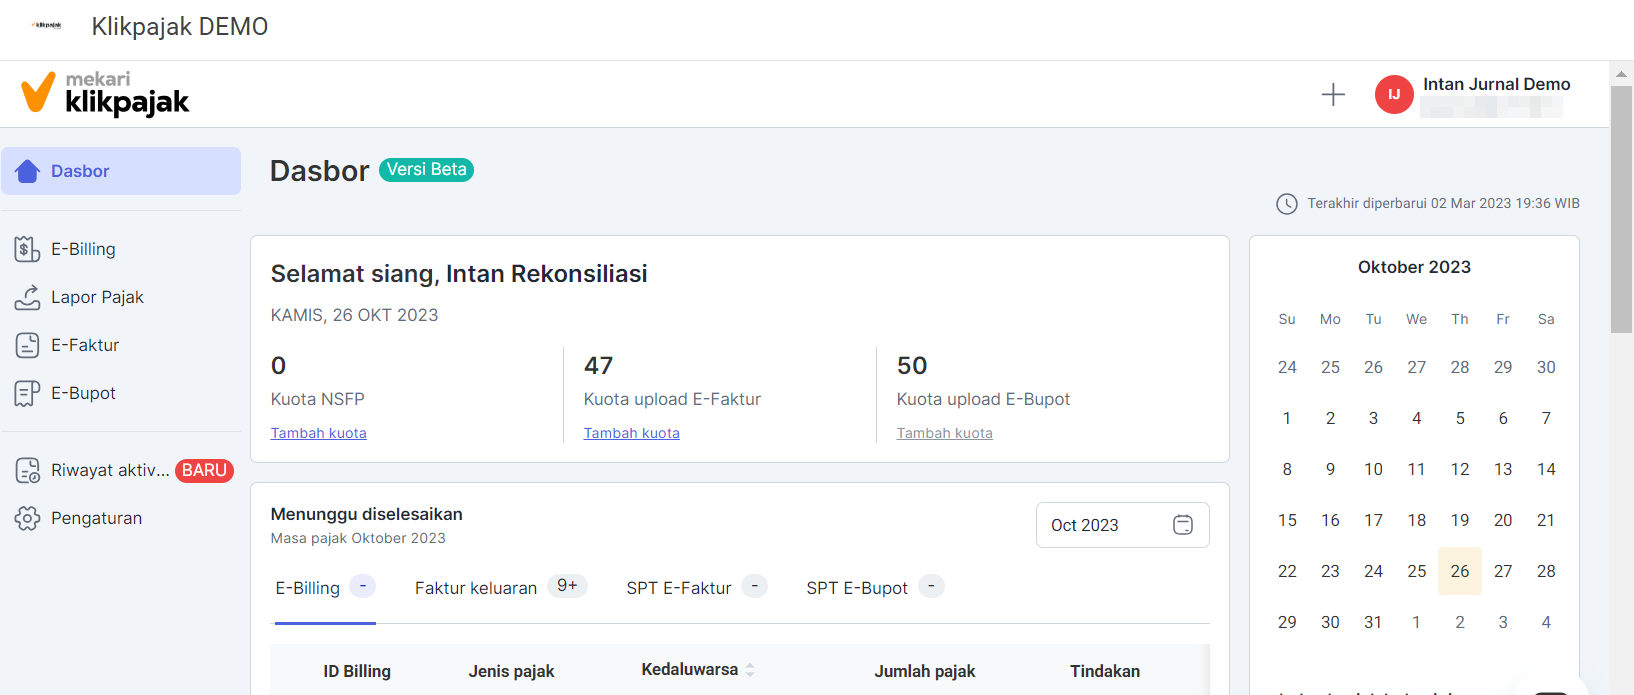Click the IJ user avatar
The width and height of the screenshot is (1634, 695).
pos(1393,95)
